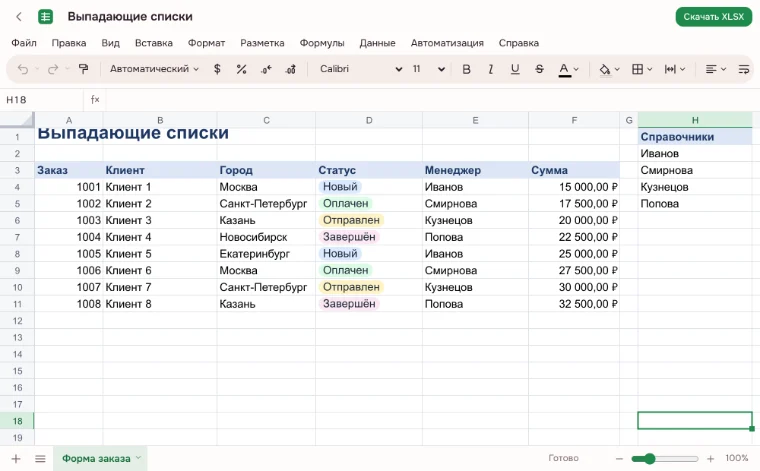Toggle underline formatting
Viewport: 760px width, 471px height.
coord(515,69)
